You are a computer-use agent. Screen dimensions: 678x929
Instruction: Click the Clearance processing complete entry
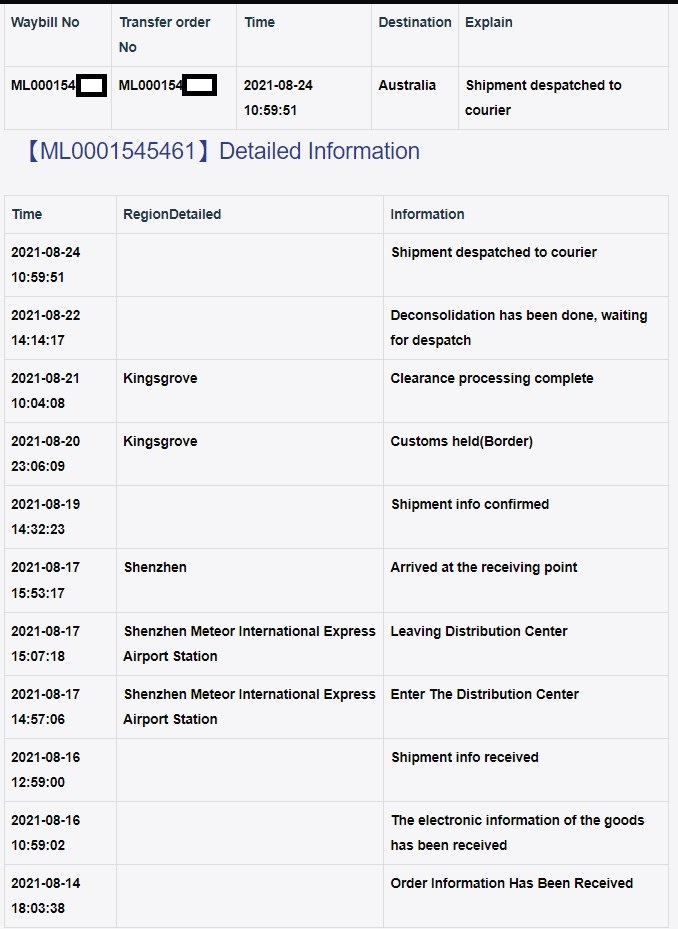[x=492, y=379]
